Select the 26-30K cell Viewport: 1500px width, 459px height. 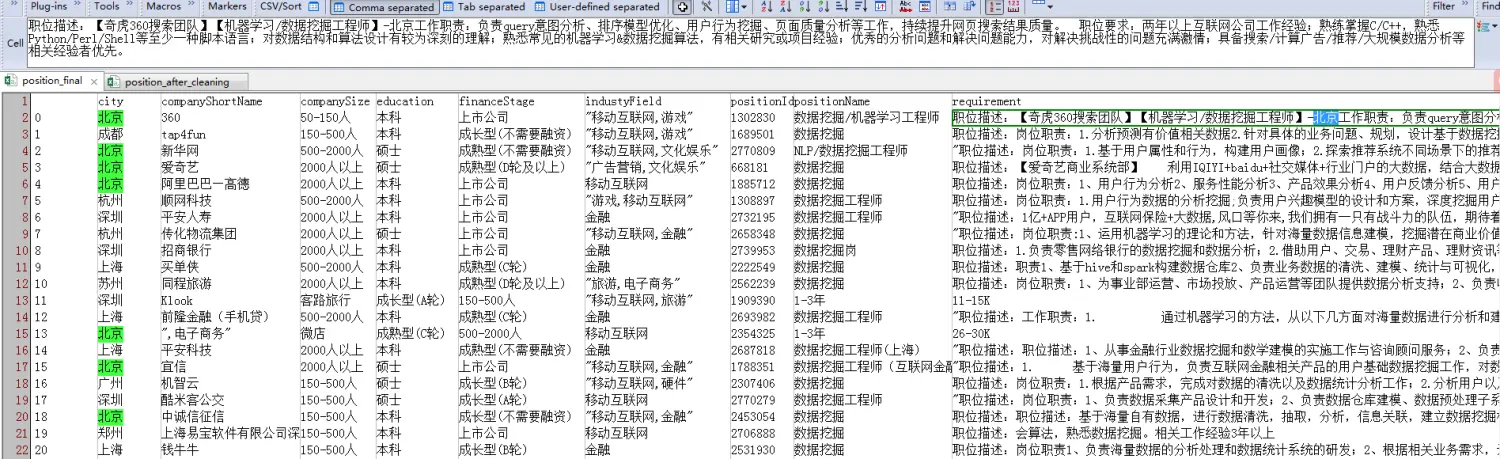(971, 333)
